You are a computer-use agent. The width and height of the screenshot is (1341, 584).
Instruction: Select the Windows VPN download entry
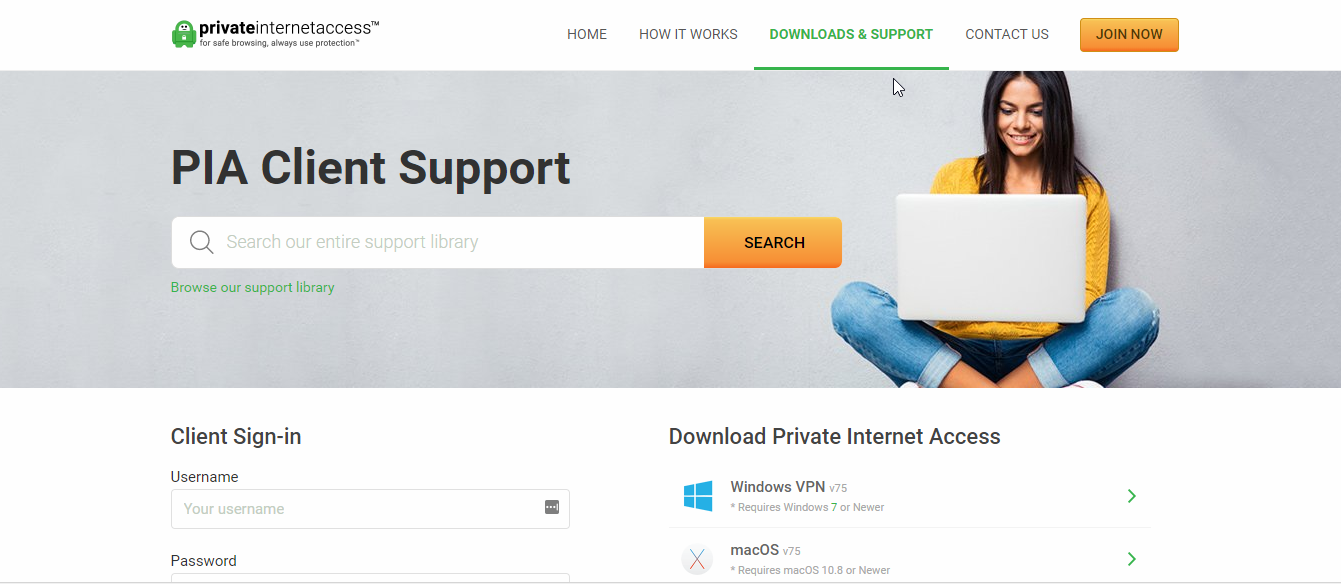tap(910, 496)
